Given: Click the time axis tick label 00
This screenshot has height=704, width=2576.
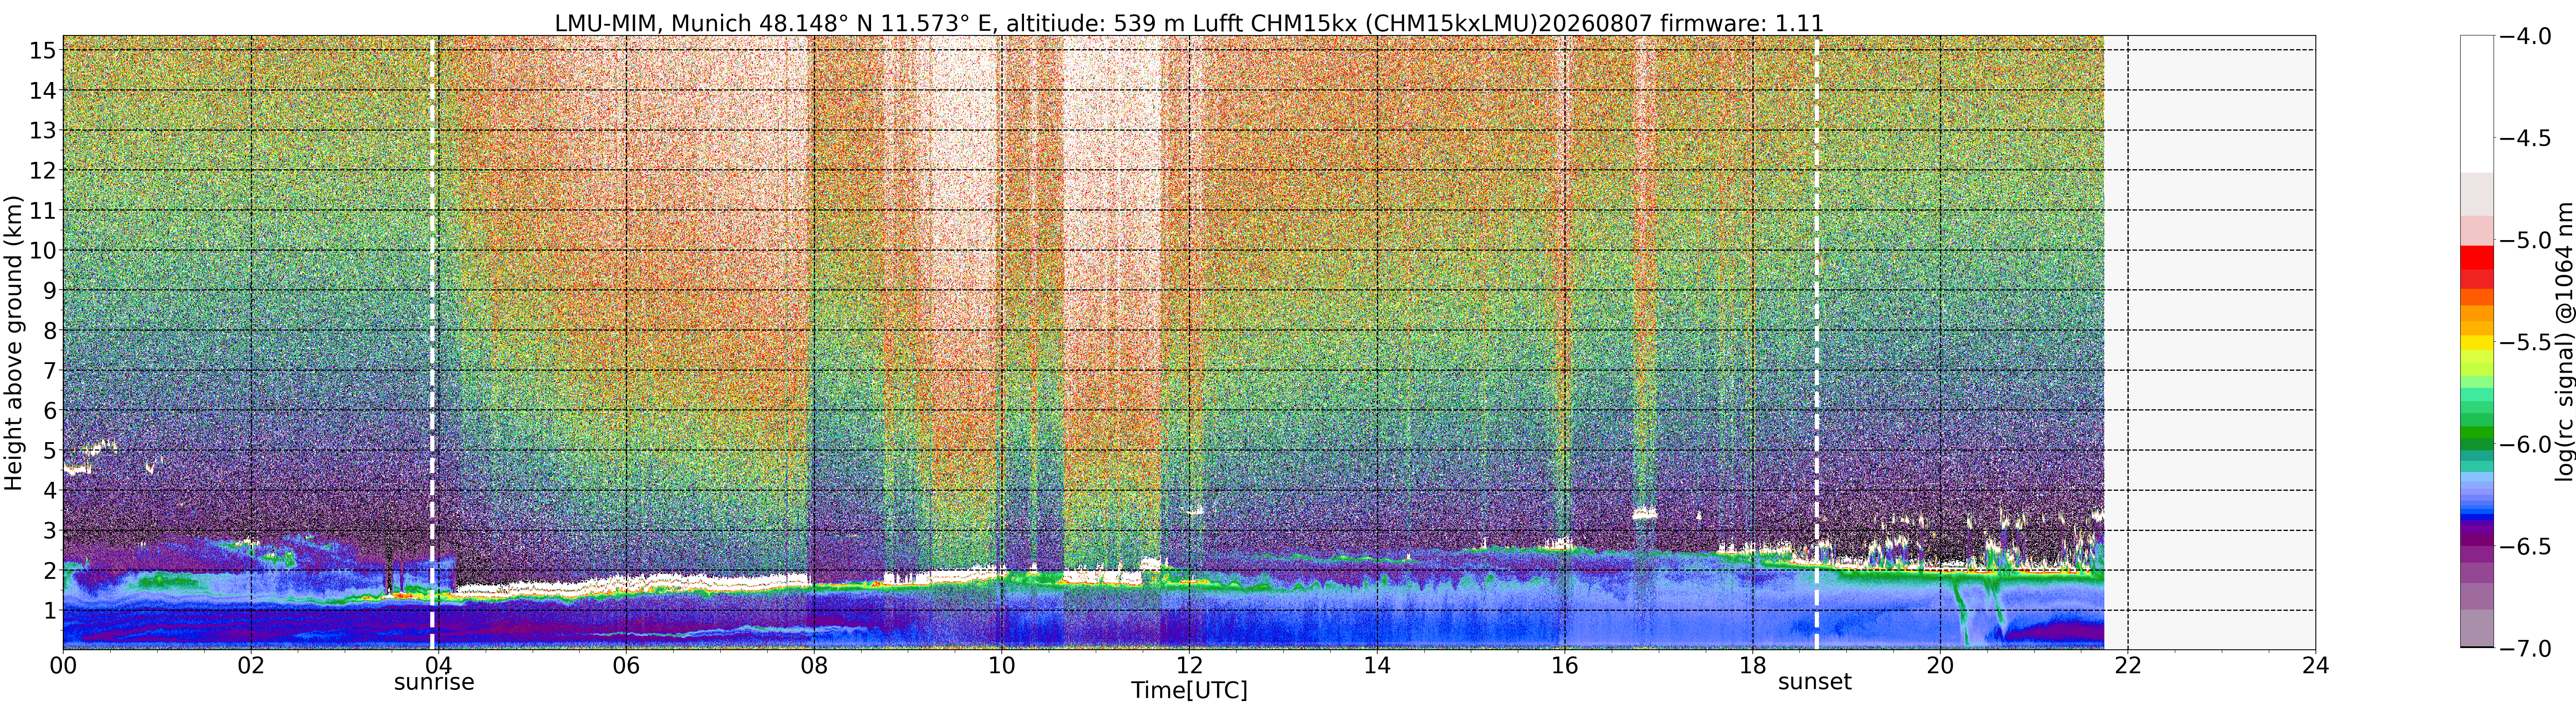Looking at the screenshot, I should tap(63, 666).
